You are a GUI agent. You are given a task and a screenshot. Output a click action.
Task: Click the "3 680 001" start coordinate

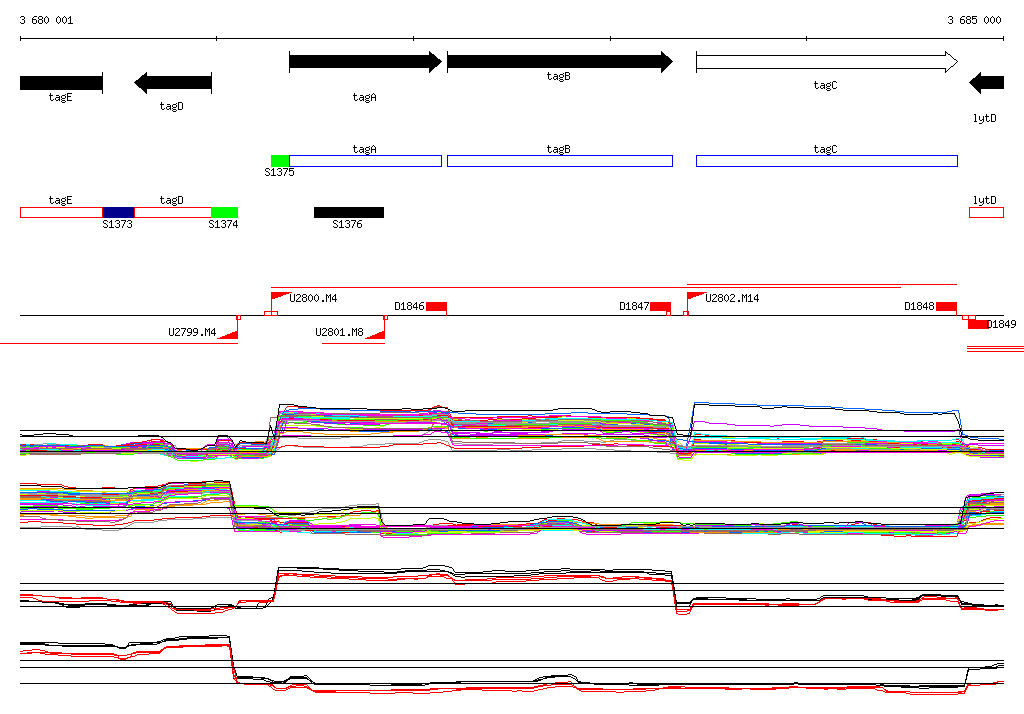(46, 20)
